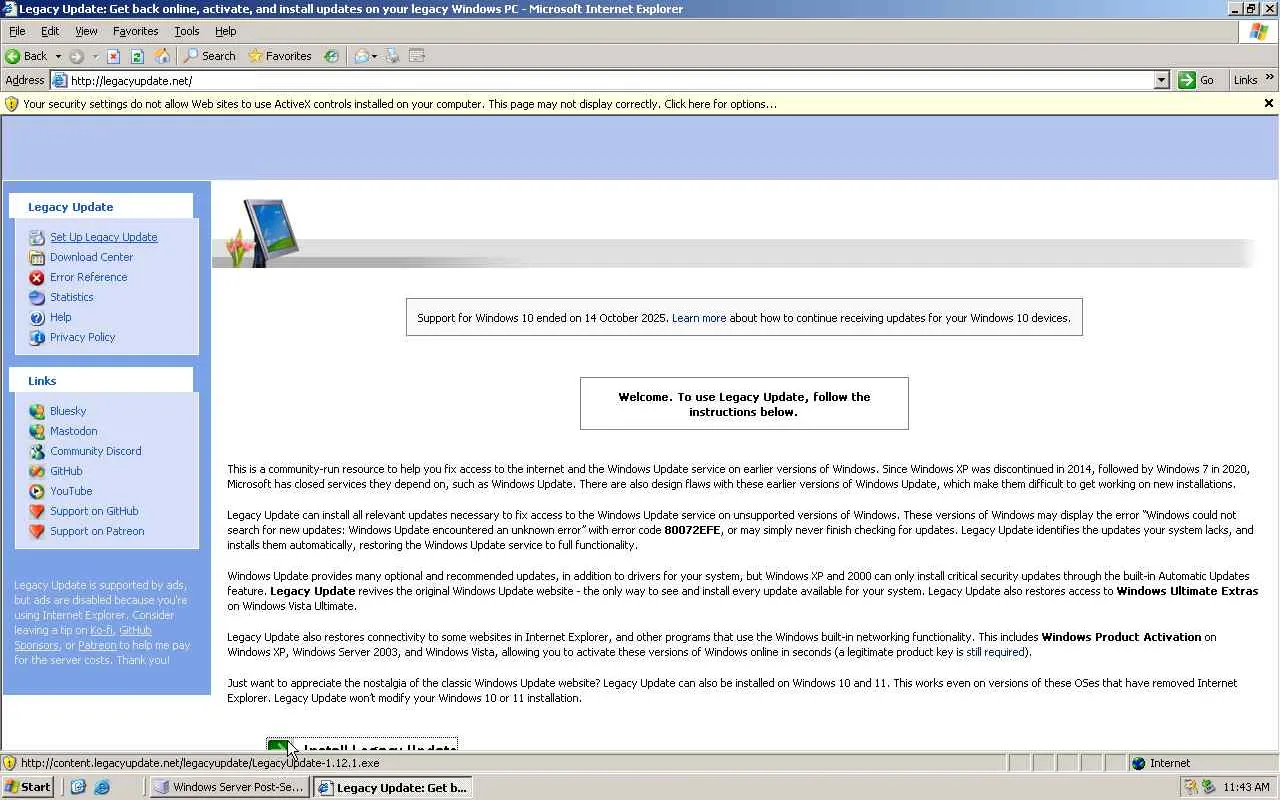Print the page with the Print icon
This screenshot has height=800, width=1280.
tap(393, 56)
